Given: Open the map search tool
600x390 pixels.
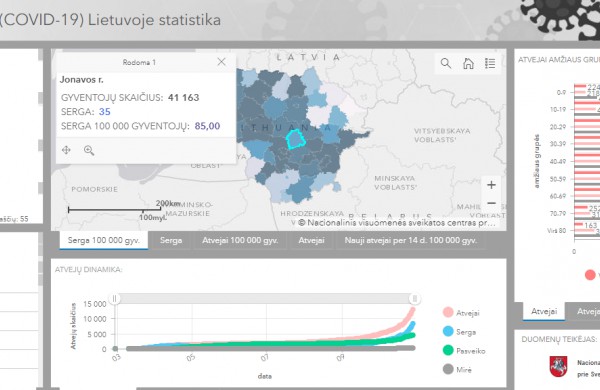Looking at the screenshot, I should click(x=445, y=63).
